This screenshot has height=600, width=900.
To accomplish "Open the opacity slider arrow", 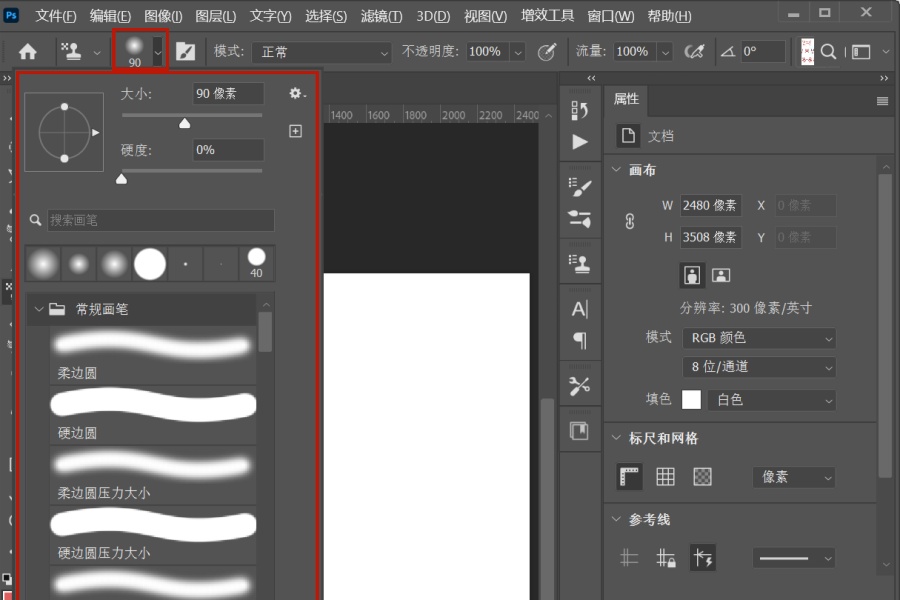I will (x=518, y=52).
